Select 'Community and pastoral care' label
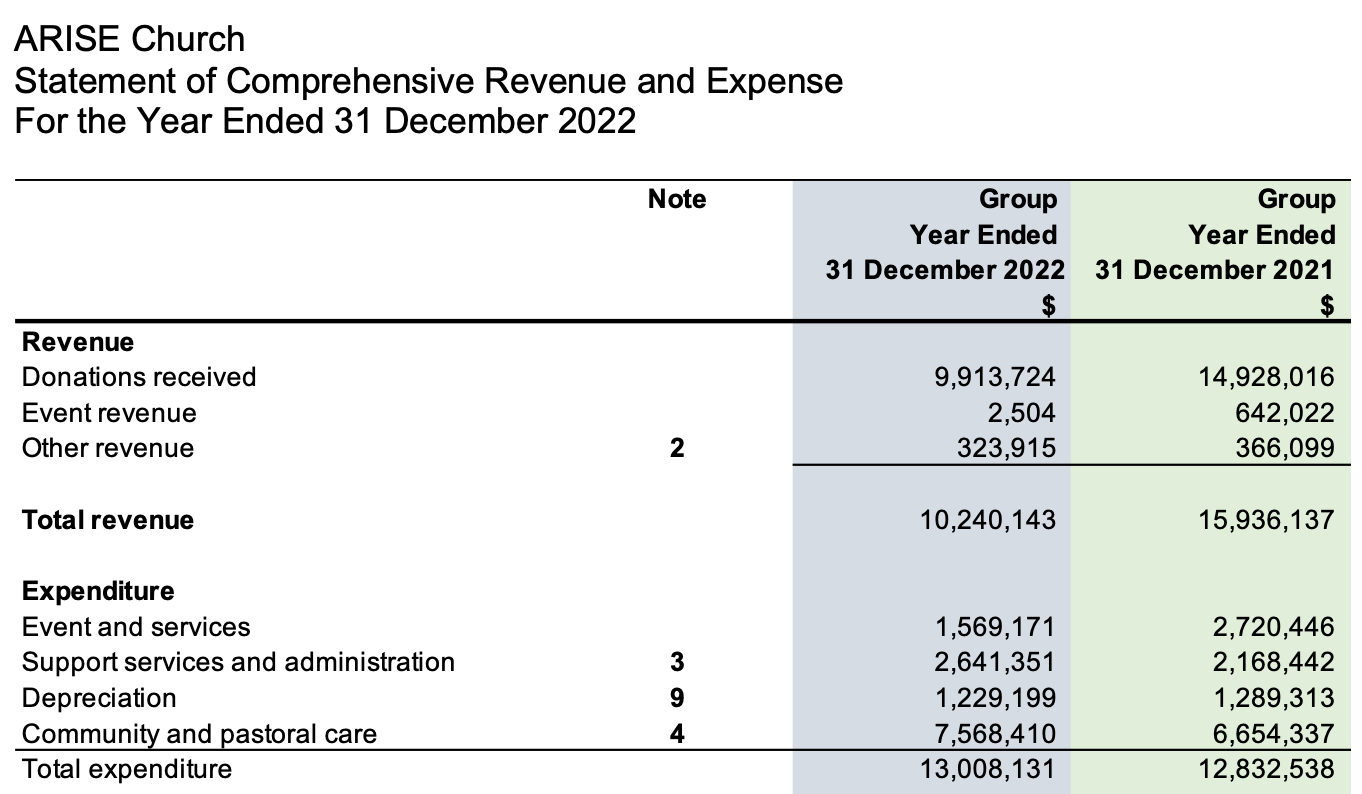This screenshot has height=794, width=1362. coord(200,734)
